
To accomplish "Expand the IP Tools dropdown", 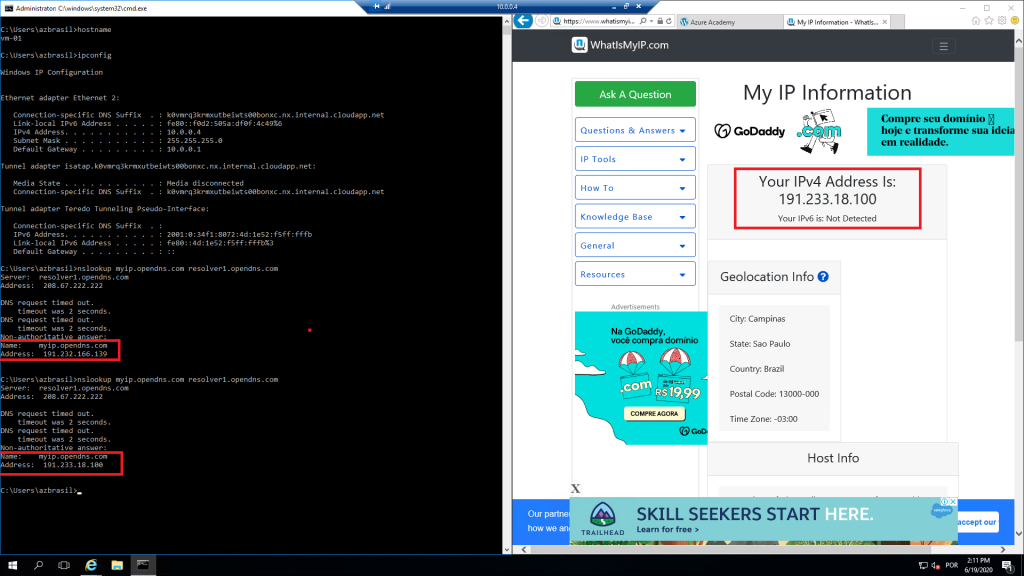I will tap(635, 159).
